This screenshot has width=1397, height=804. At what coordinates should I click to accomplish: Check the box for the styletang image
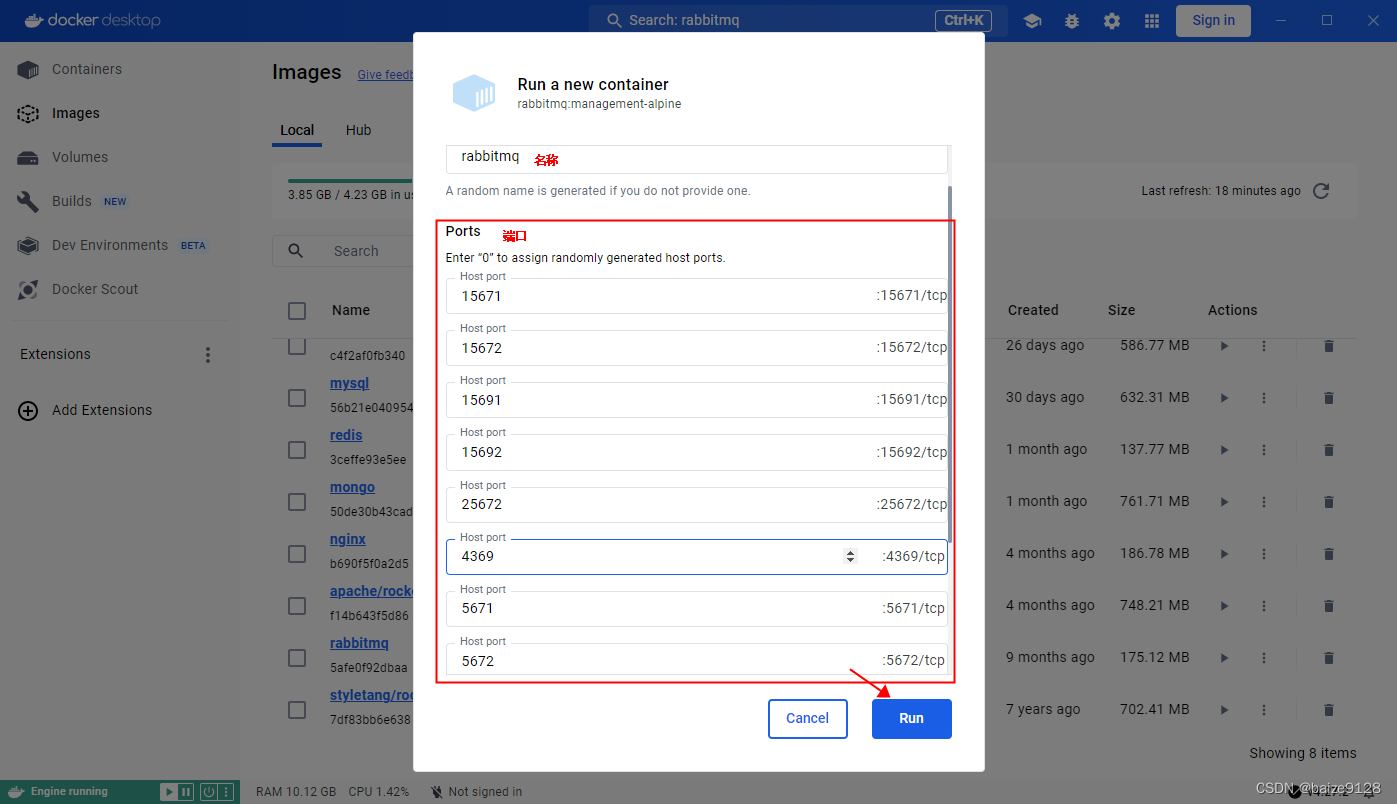[297, 710]
